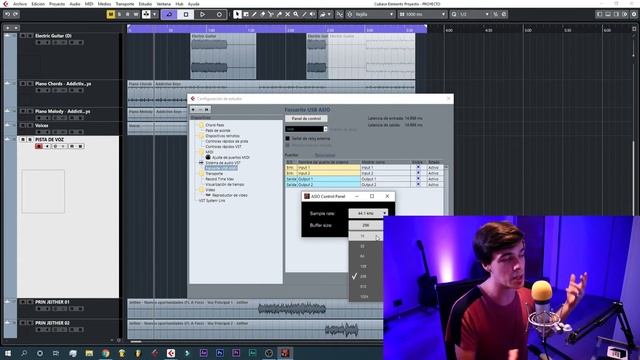Click the first Electric Guitar audio clip
640x360 pixels.
223,56
